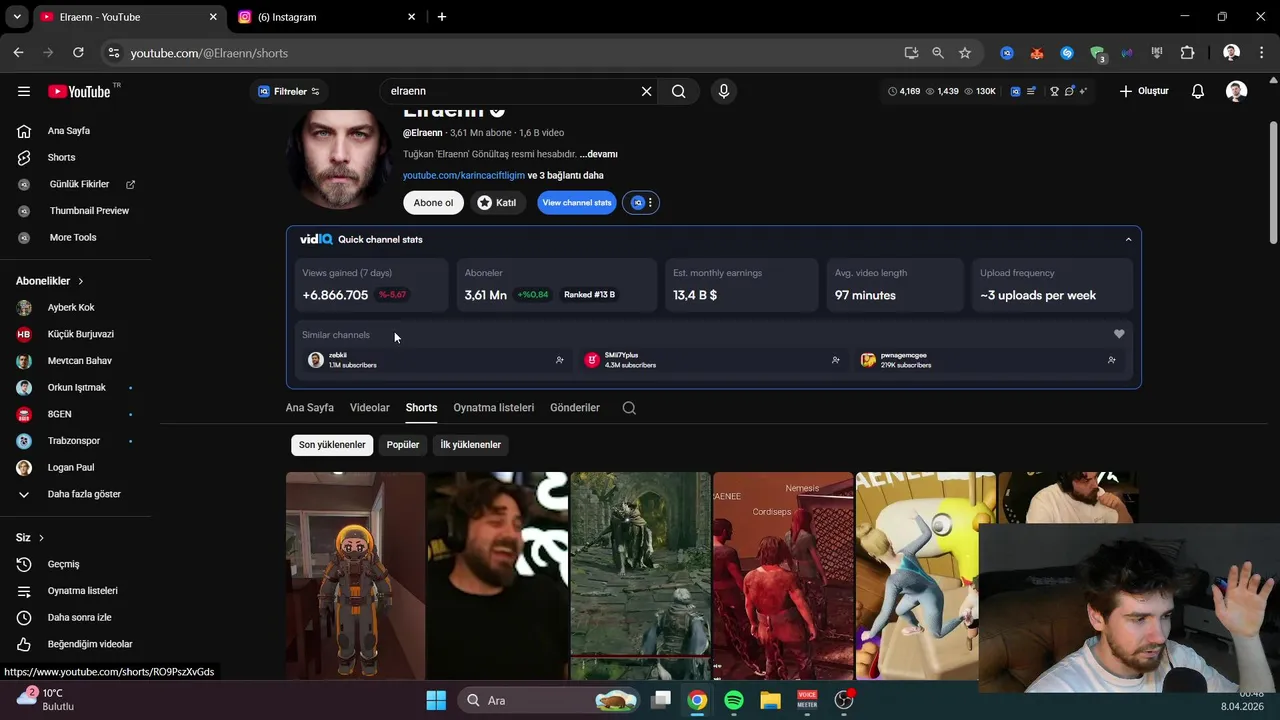Expand channel description with ...devamı
This screenshot has width=1280, height=720.
(x=598, y=154)
